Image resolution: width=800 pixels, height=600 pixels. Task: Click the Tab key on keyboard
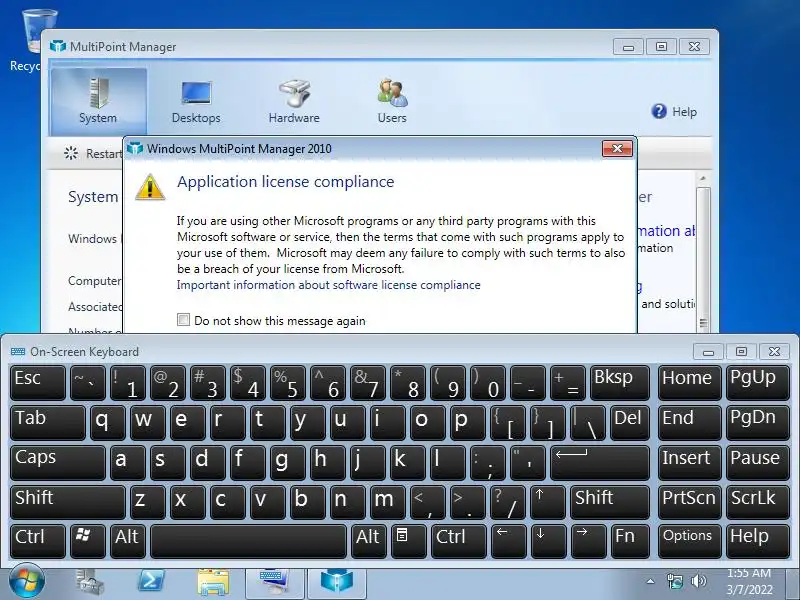click(47, 422)
